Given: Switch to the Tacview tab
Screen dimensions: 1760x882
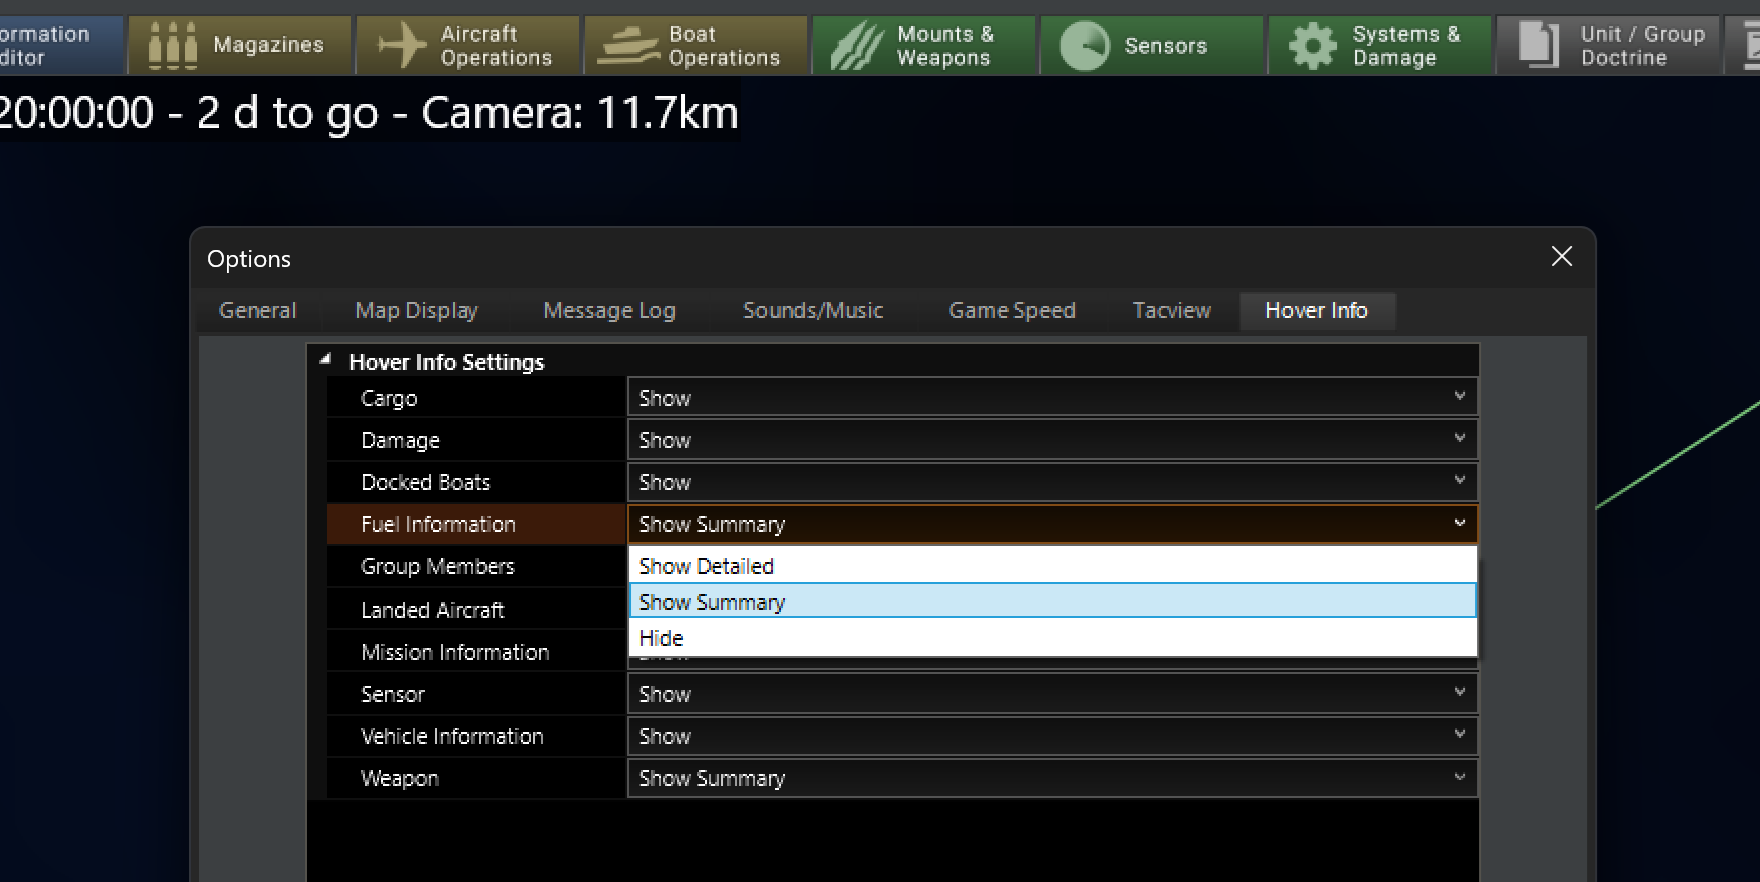Looking at the screenshot, I should click(1172, 311).
